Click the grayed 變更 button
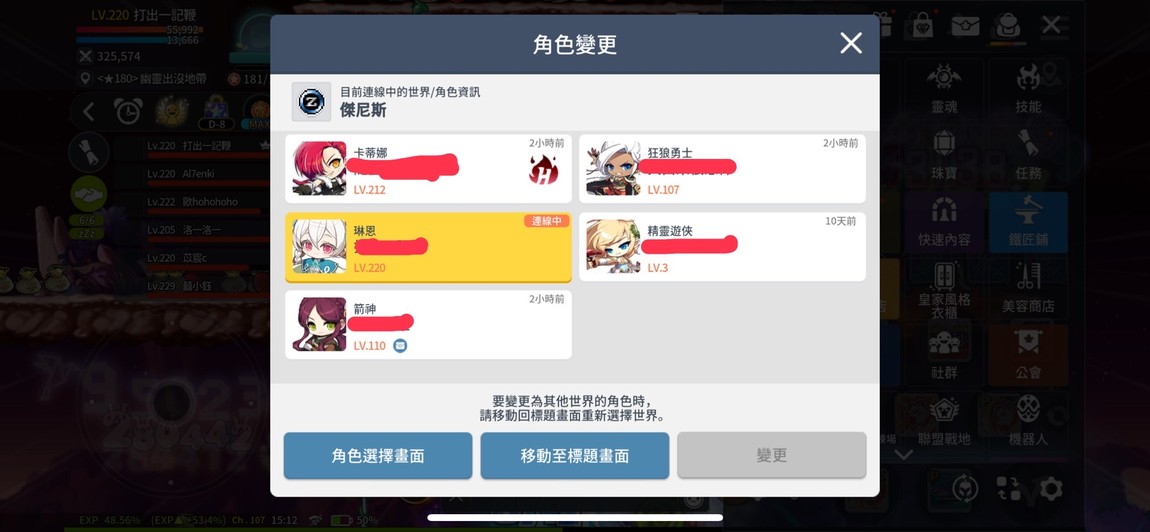The width and height of the screenshot is (1150, 532). [x=772, y=456]
